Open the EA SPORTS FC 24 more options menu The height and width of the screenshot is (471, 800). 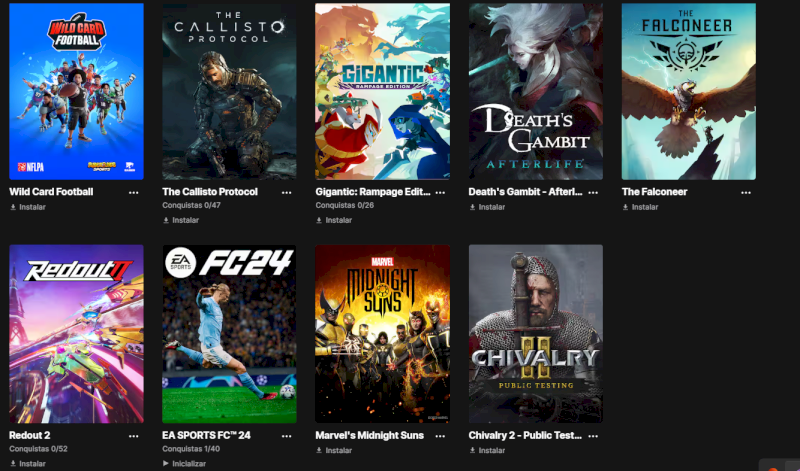287,436
